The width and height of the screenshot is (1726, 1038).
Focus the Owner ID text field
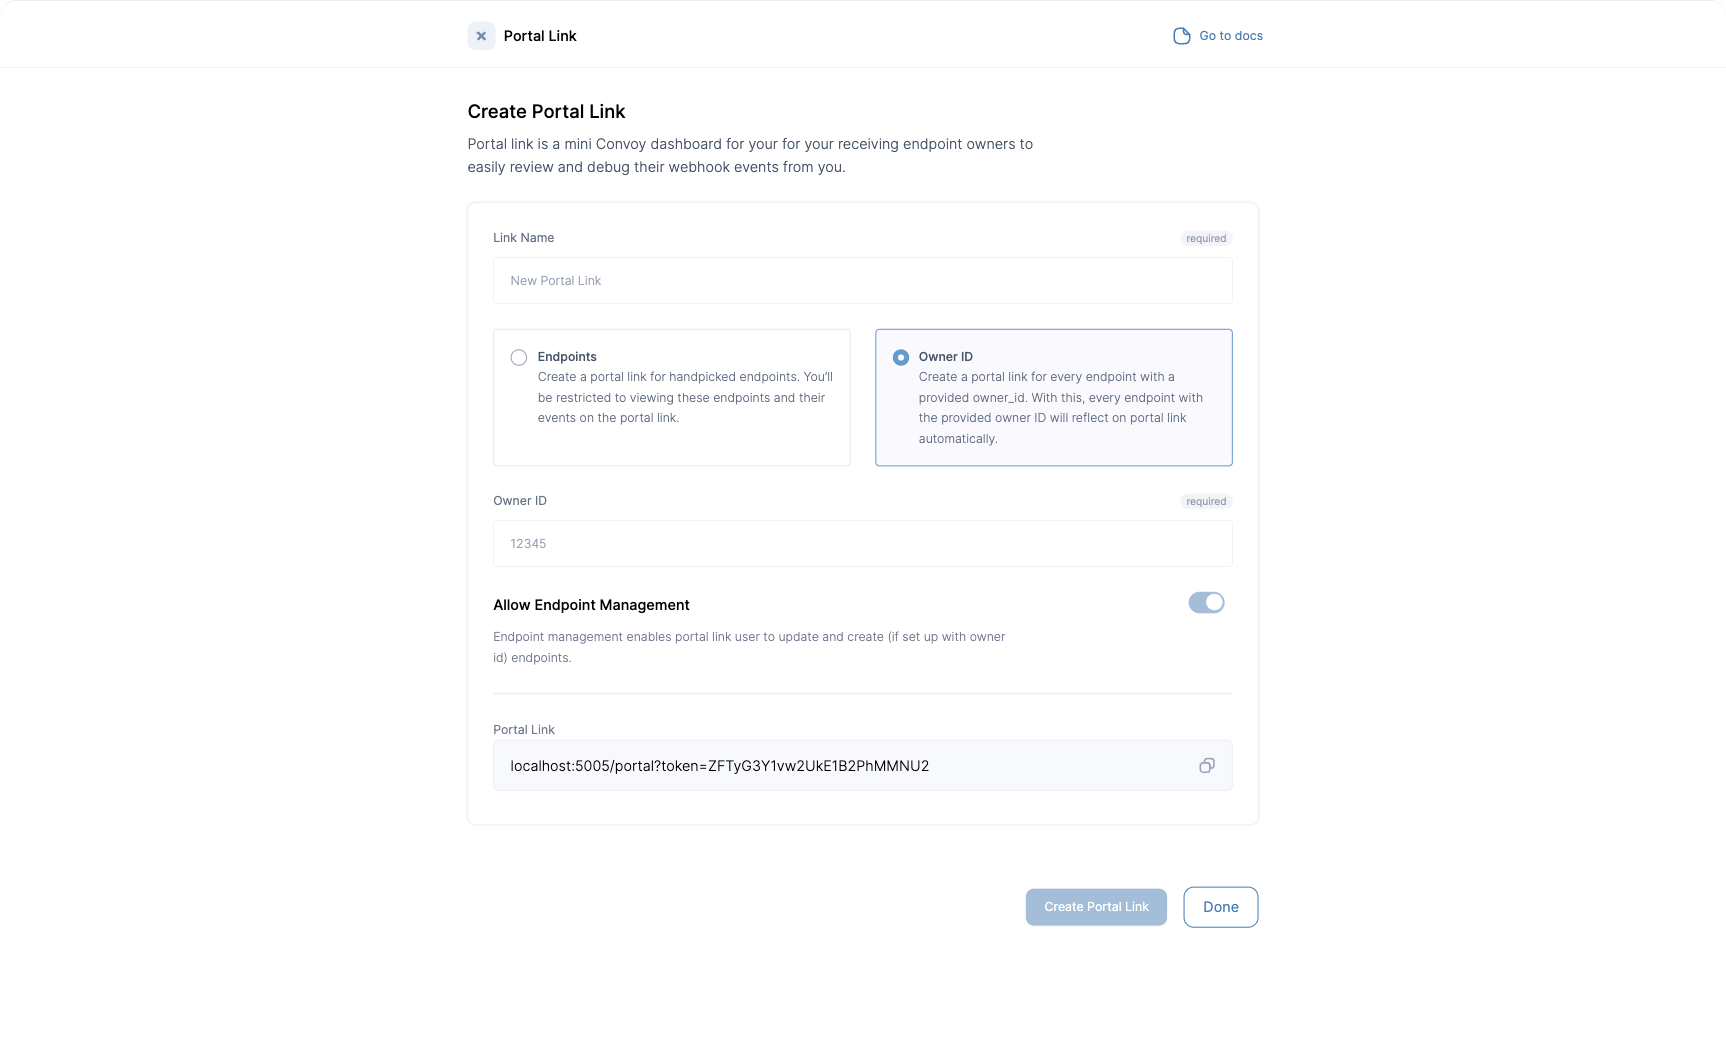(862, 544)
